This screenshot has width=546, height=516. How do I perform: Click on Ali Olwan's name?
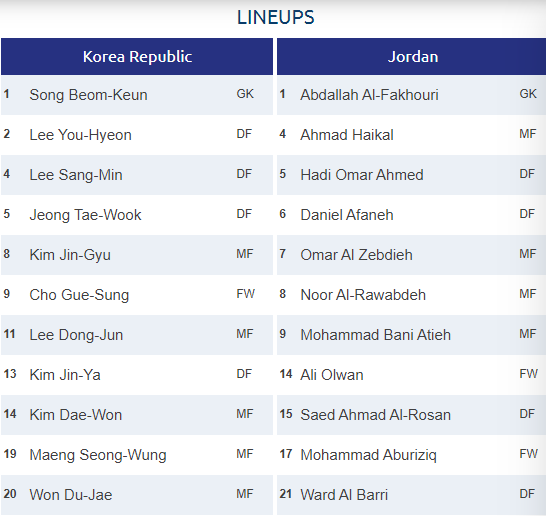pos(332,375)
